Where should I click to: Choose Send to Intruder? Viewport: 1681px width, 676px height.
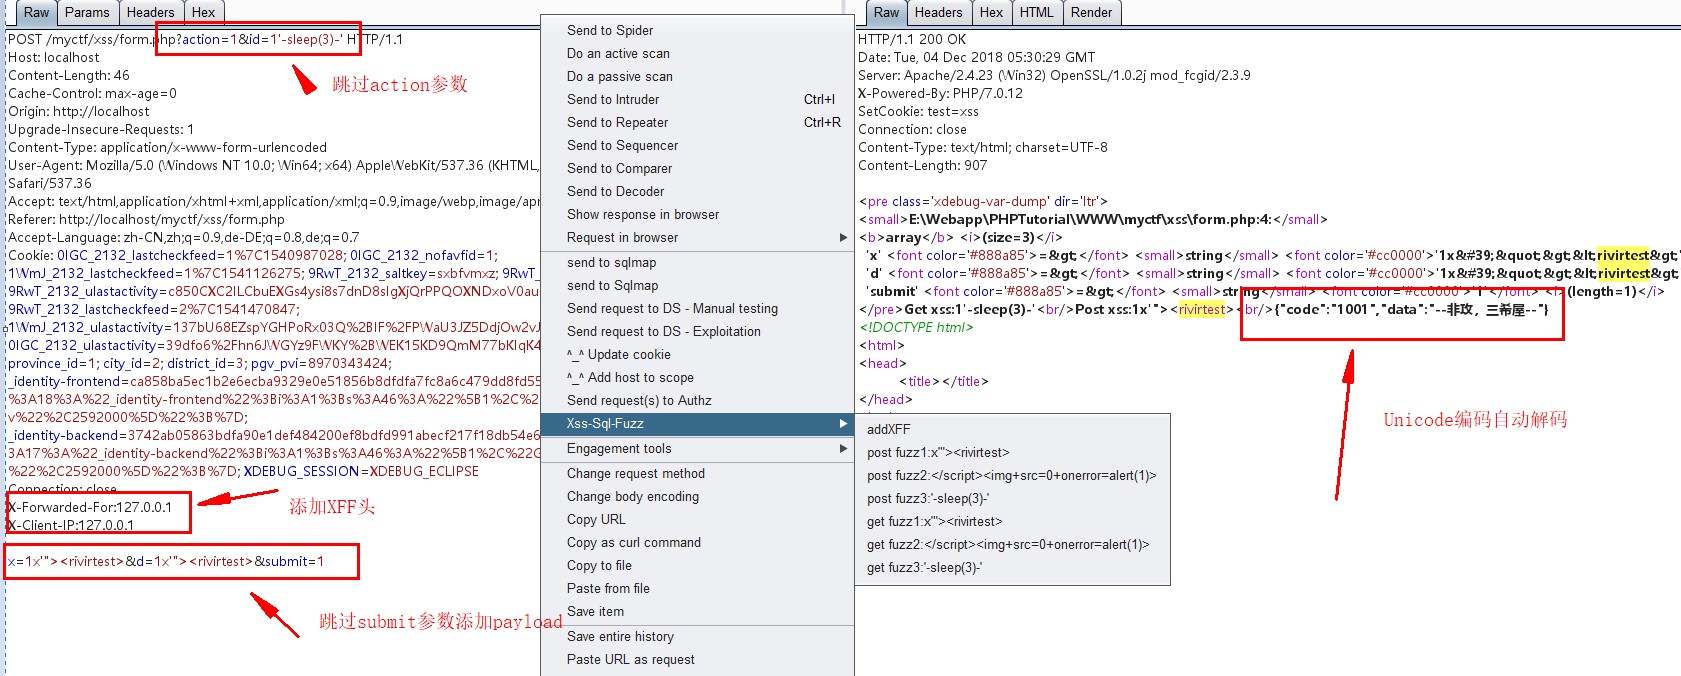697,99
